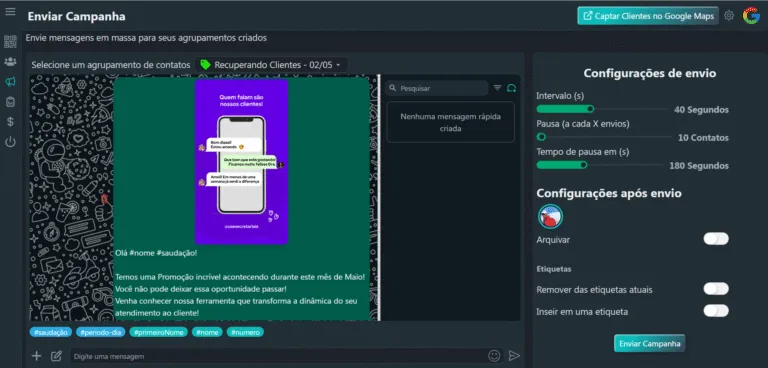
Task: Click the 10 Contatos value
Action: point(703,138)
